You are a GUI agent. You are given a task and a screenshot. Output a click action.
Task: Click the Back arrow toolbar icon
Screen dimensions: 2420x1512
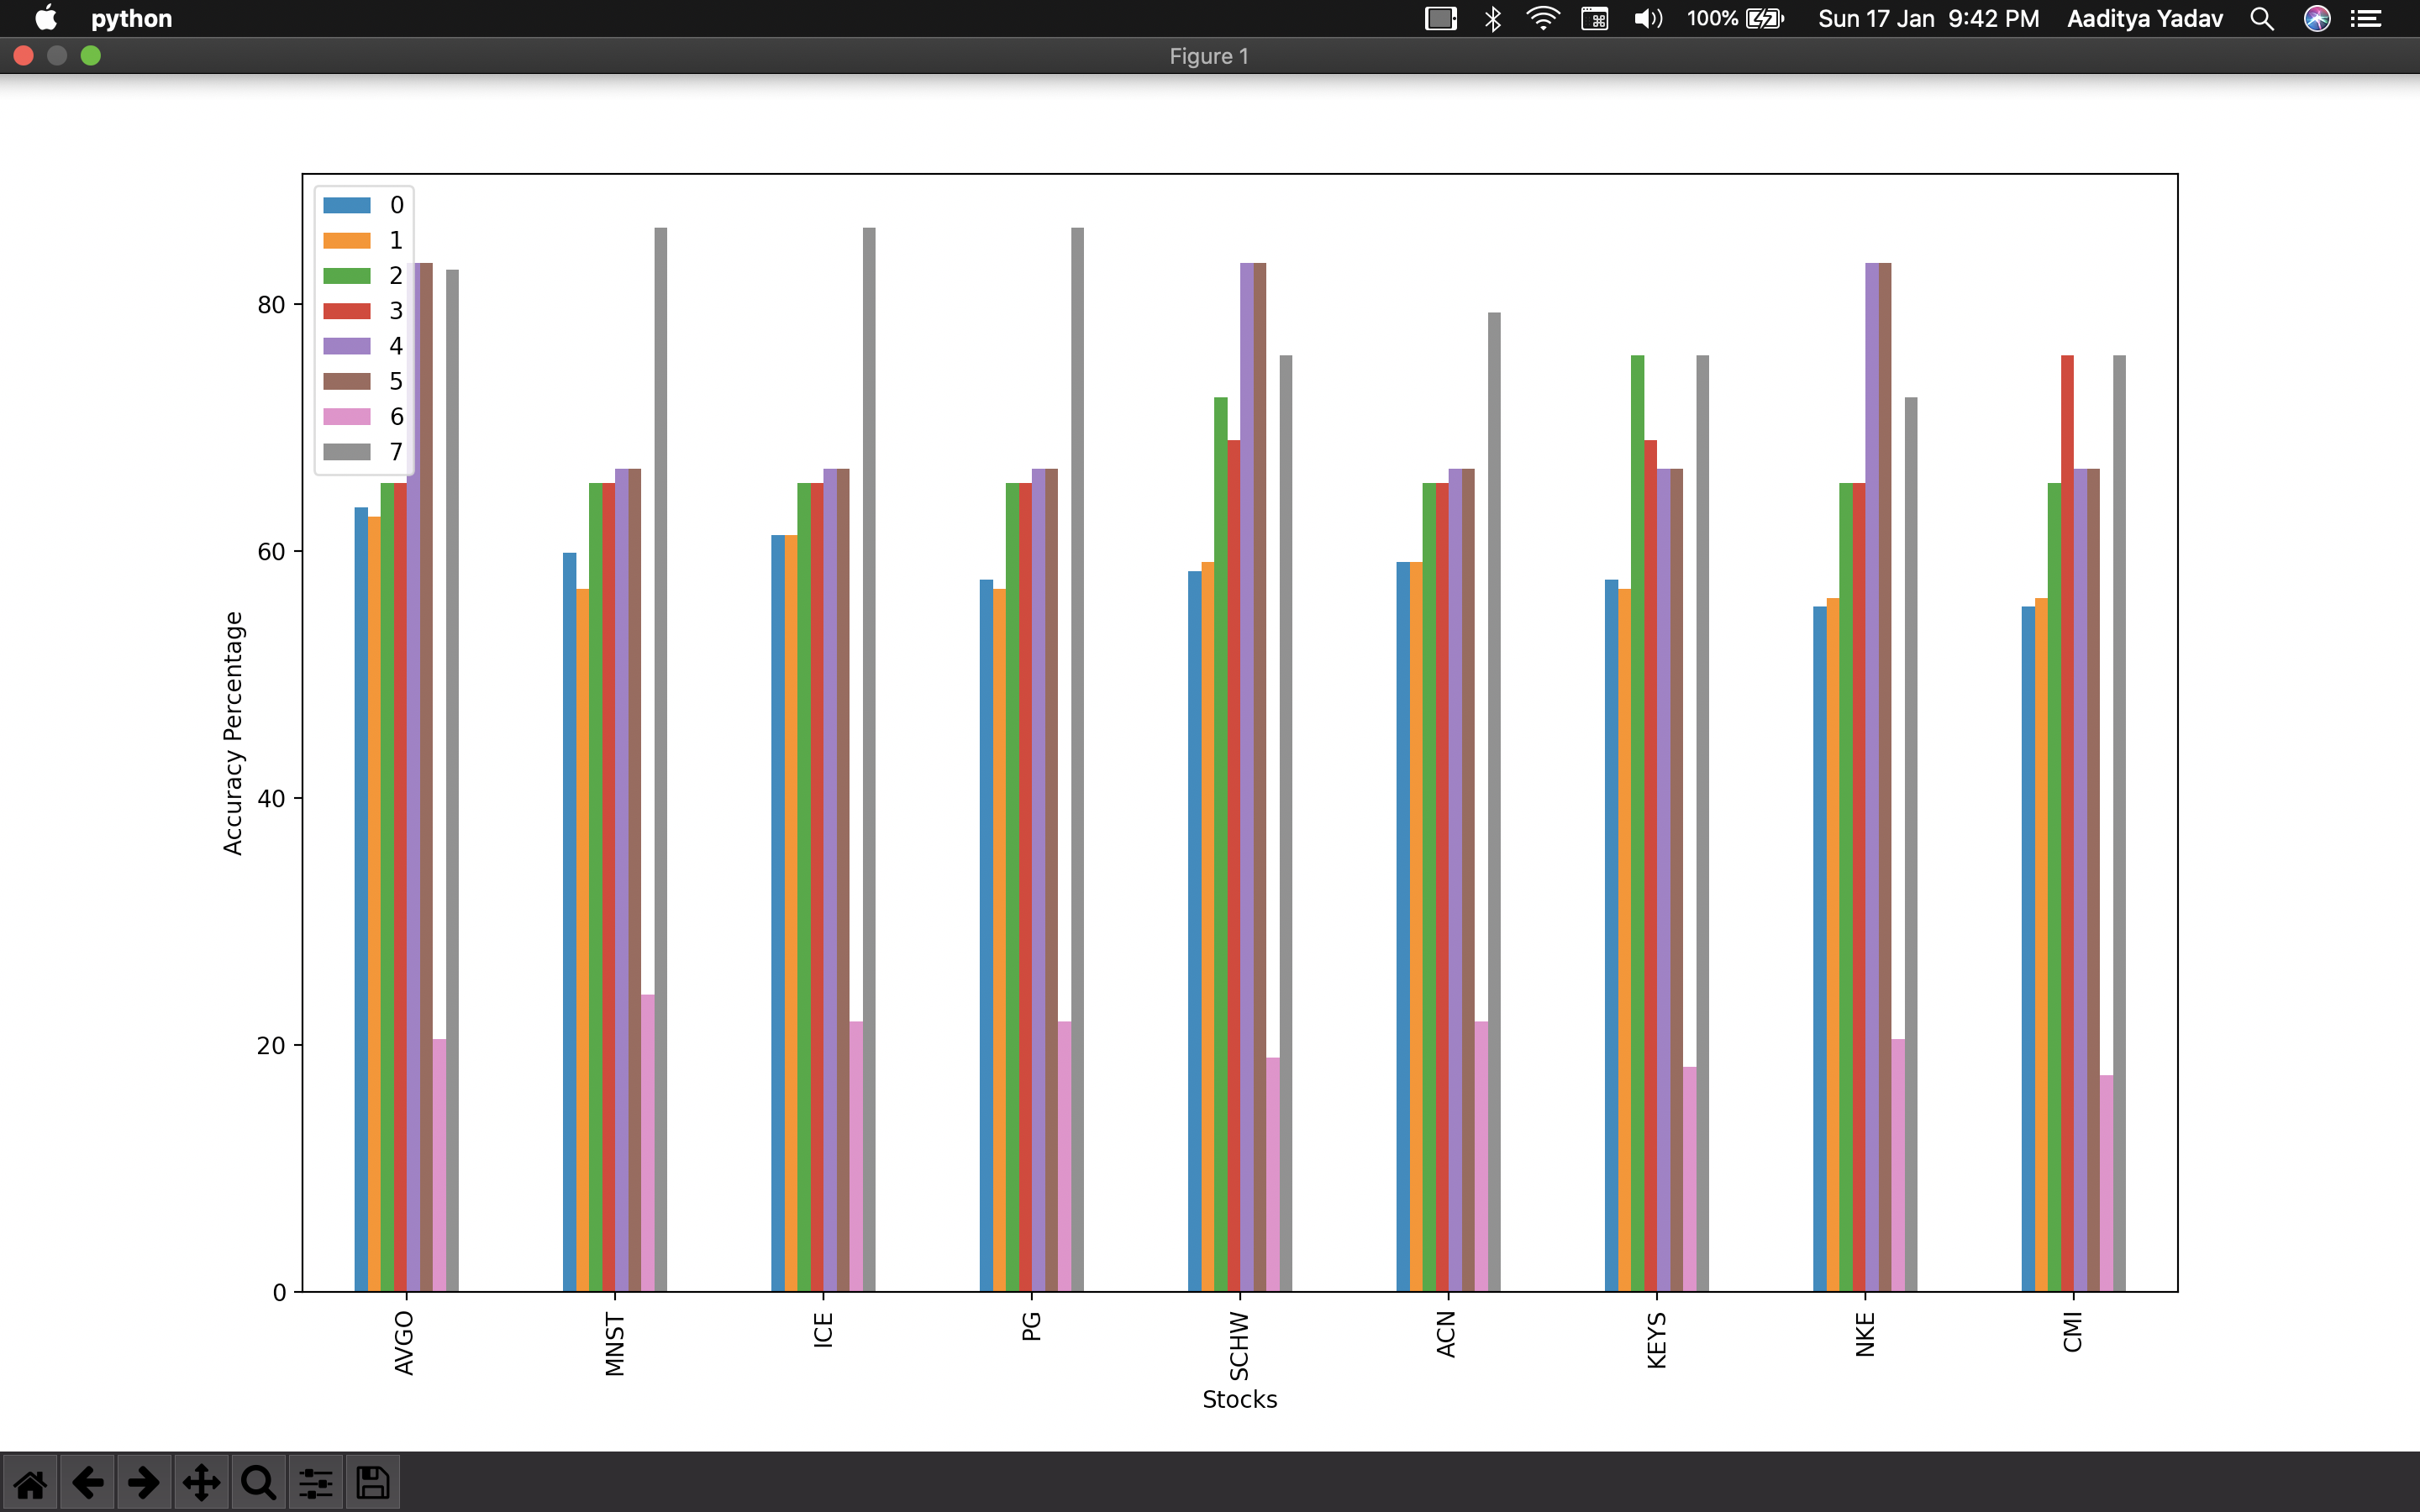coord(87,1482)
